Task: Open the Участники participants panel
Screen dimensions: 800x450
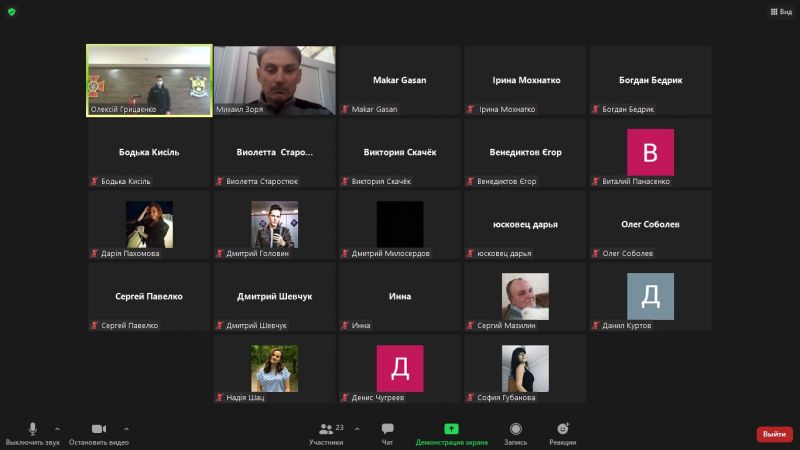Action: pyautogui.click(x=326, y=434)
